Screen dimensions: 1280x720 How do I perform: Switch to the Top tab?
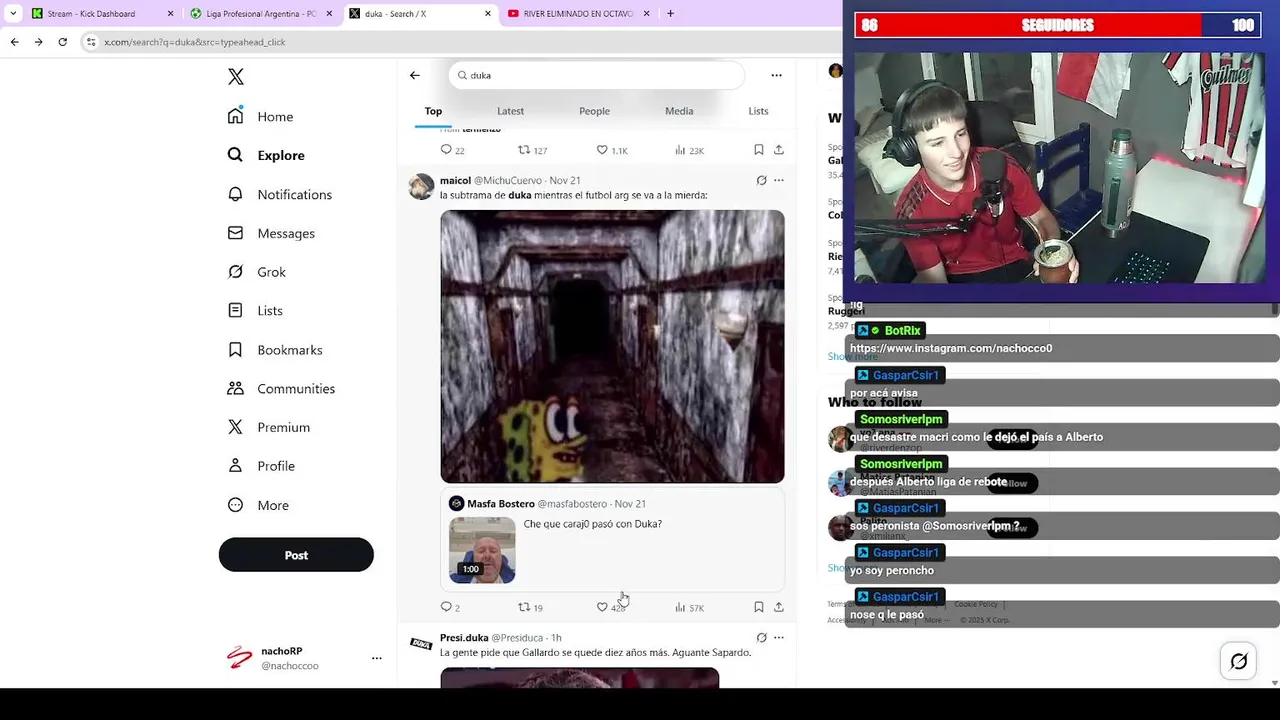[x=433, y=111]
